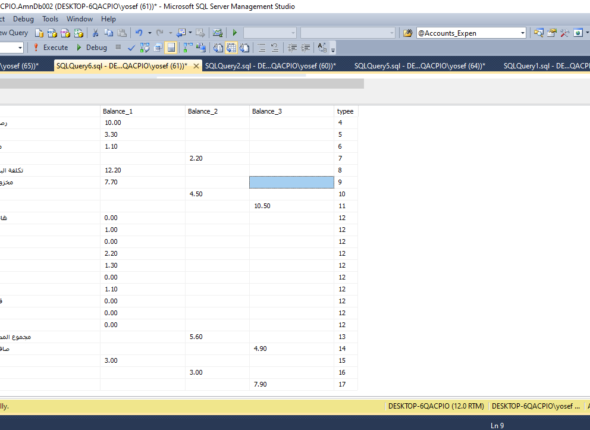Toggle Include Client Statistics
The image size is (590, 430).
point(201,48)
